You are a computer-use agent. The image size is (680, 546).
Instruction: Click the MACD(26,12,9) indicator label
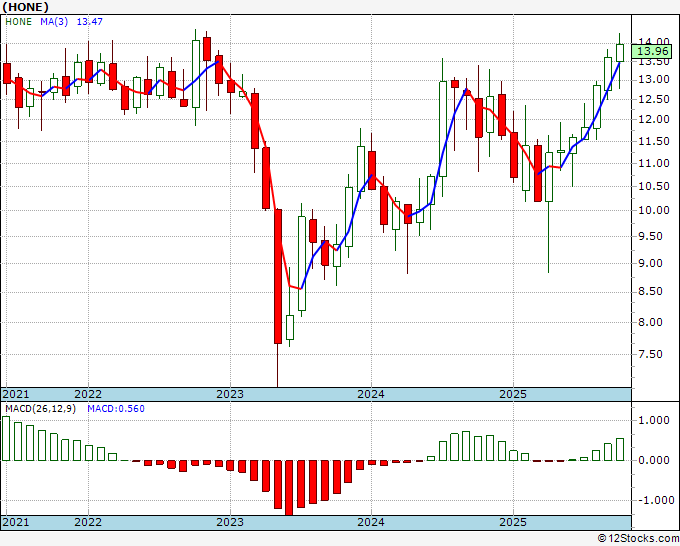[x=41, y=409]
